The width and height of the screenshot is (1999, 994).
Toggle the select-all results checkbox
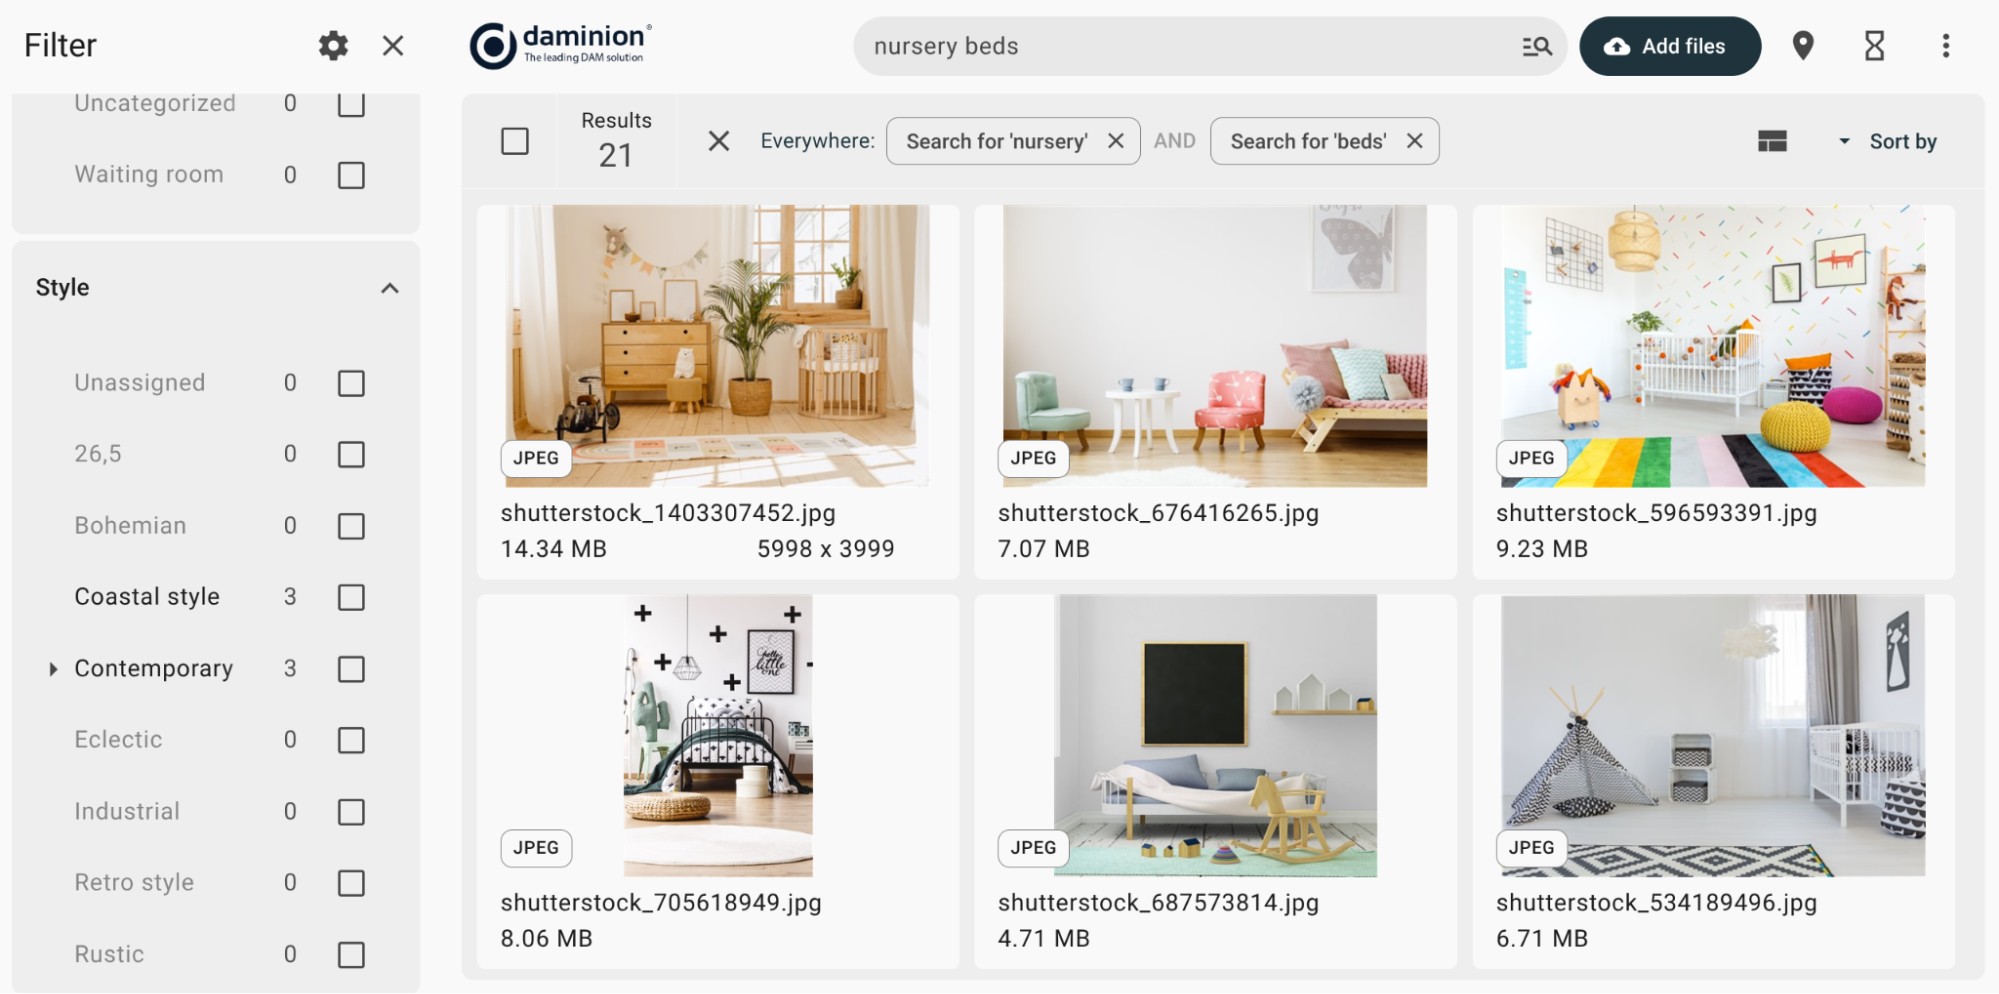[x=515, y=141]
